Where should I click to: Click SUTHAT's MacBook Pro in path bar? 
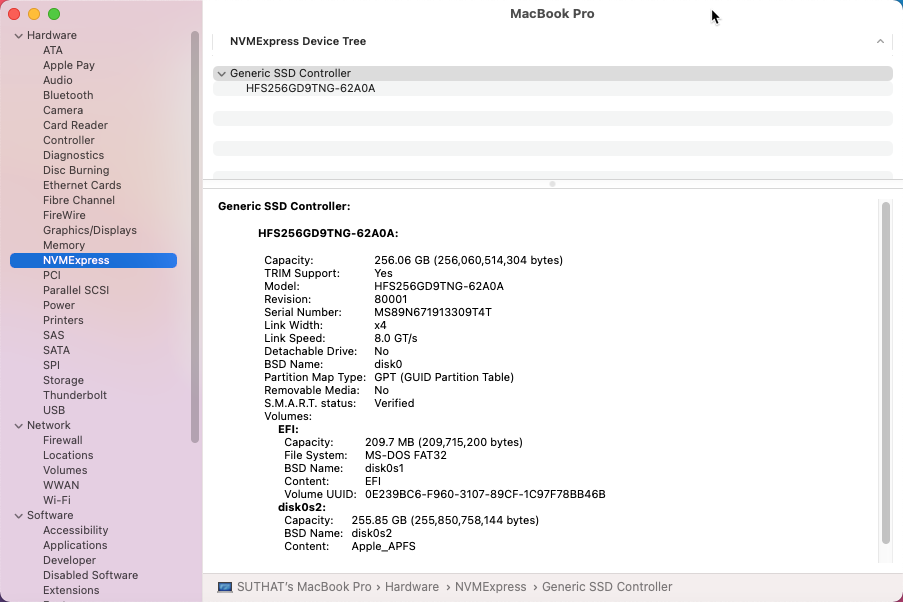coord(304,587)
